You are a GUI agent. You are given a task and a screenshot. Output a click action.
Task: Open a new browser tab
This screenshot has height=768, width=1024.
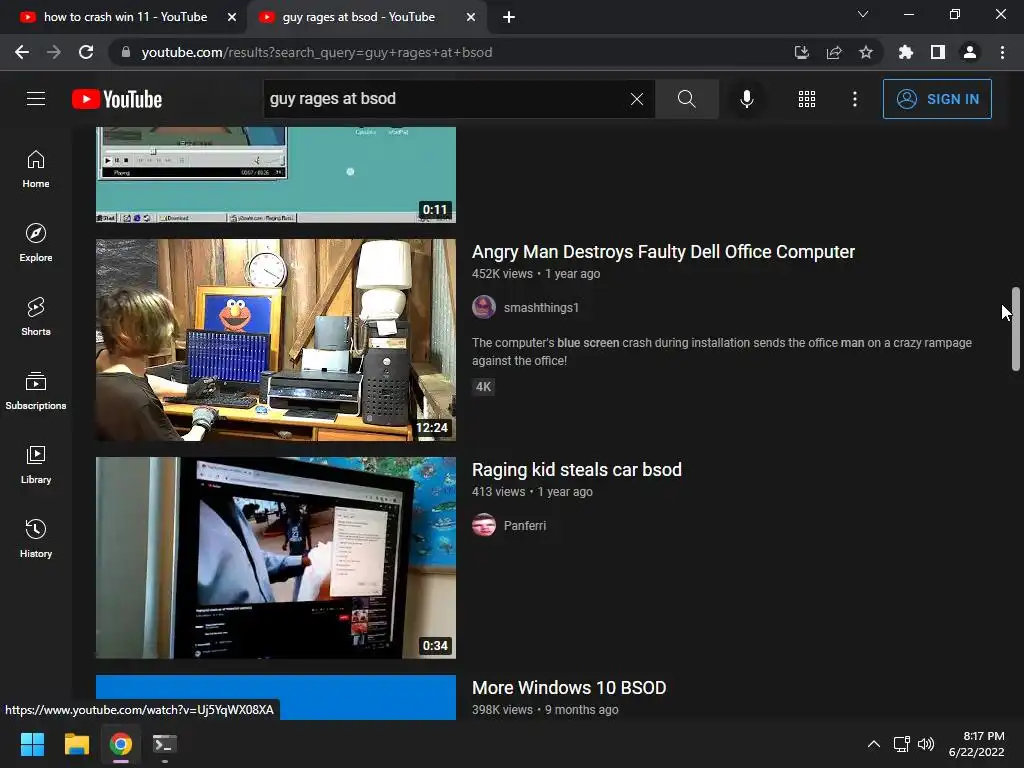click(x=509, y=17)
